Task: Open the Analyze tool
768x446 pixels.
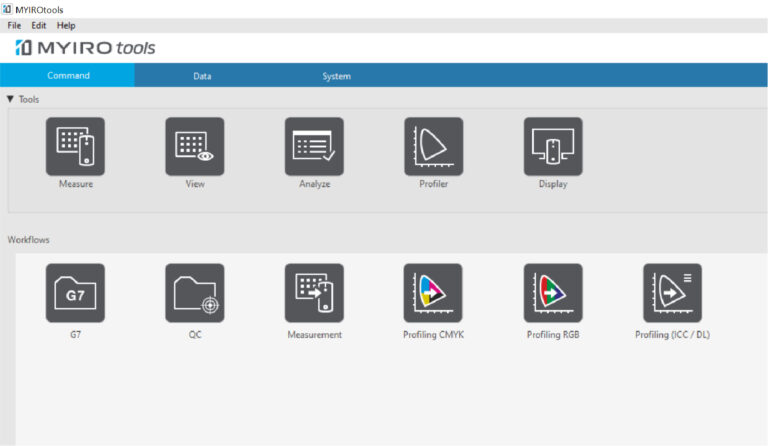Action: coord(314,147)
